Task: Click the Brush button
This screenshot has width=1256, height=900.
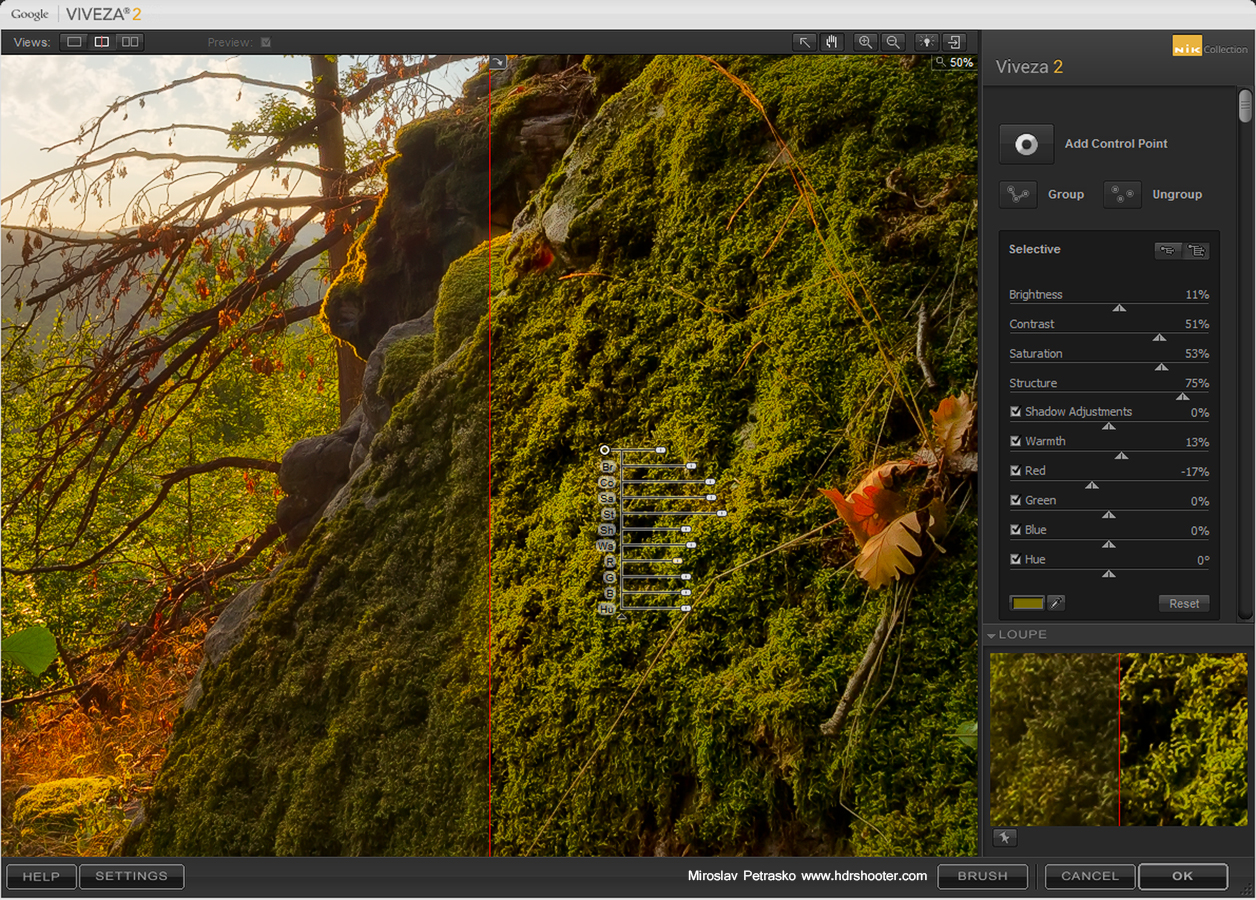Action: coord(982,876)
